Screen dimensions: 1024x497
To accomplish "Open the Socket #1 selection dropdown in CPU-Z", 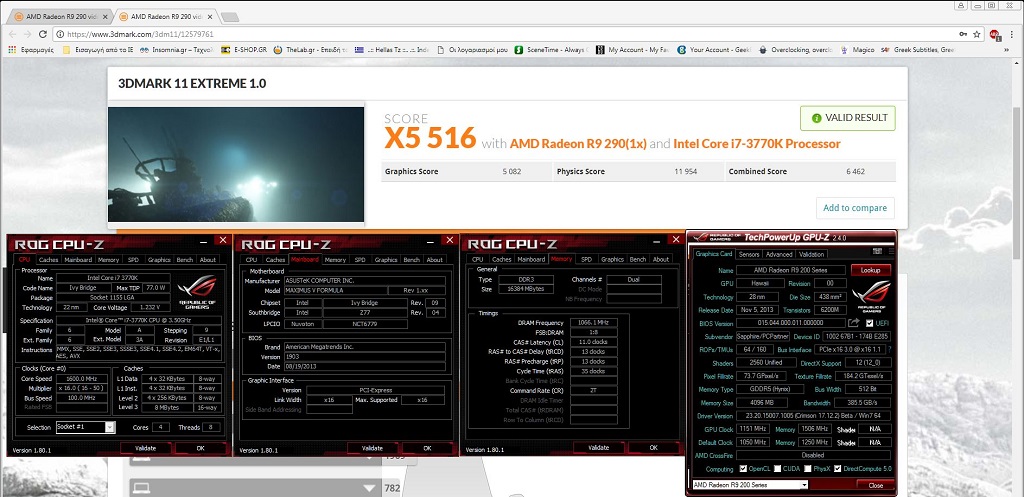I will pos(86,427).
